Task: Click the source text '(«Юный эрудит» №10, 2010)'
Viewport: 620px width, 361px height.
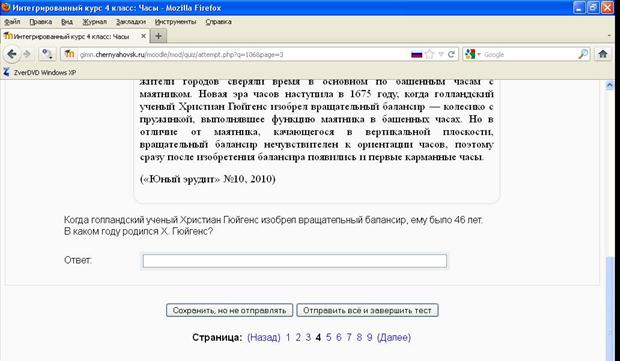Action: pyautogui.click(x=208, y=179)
